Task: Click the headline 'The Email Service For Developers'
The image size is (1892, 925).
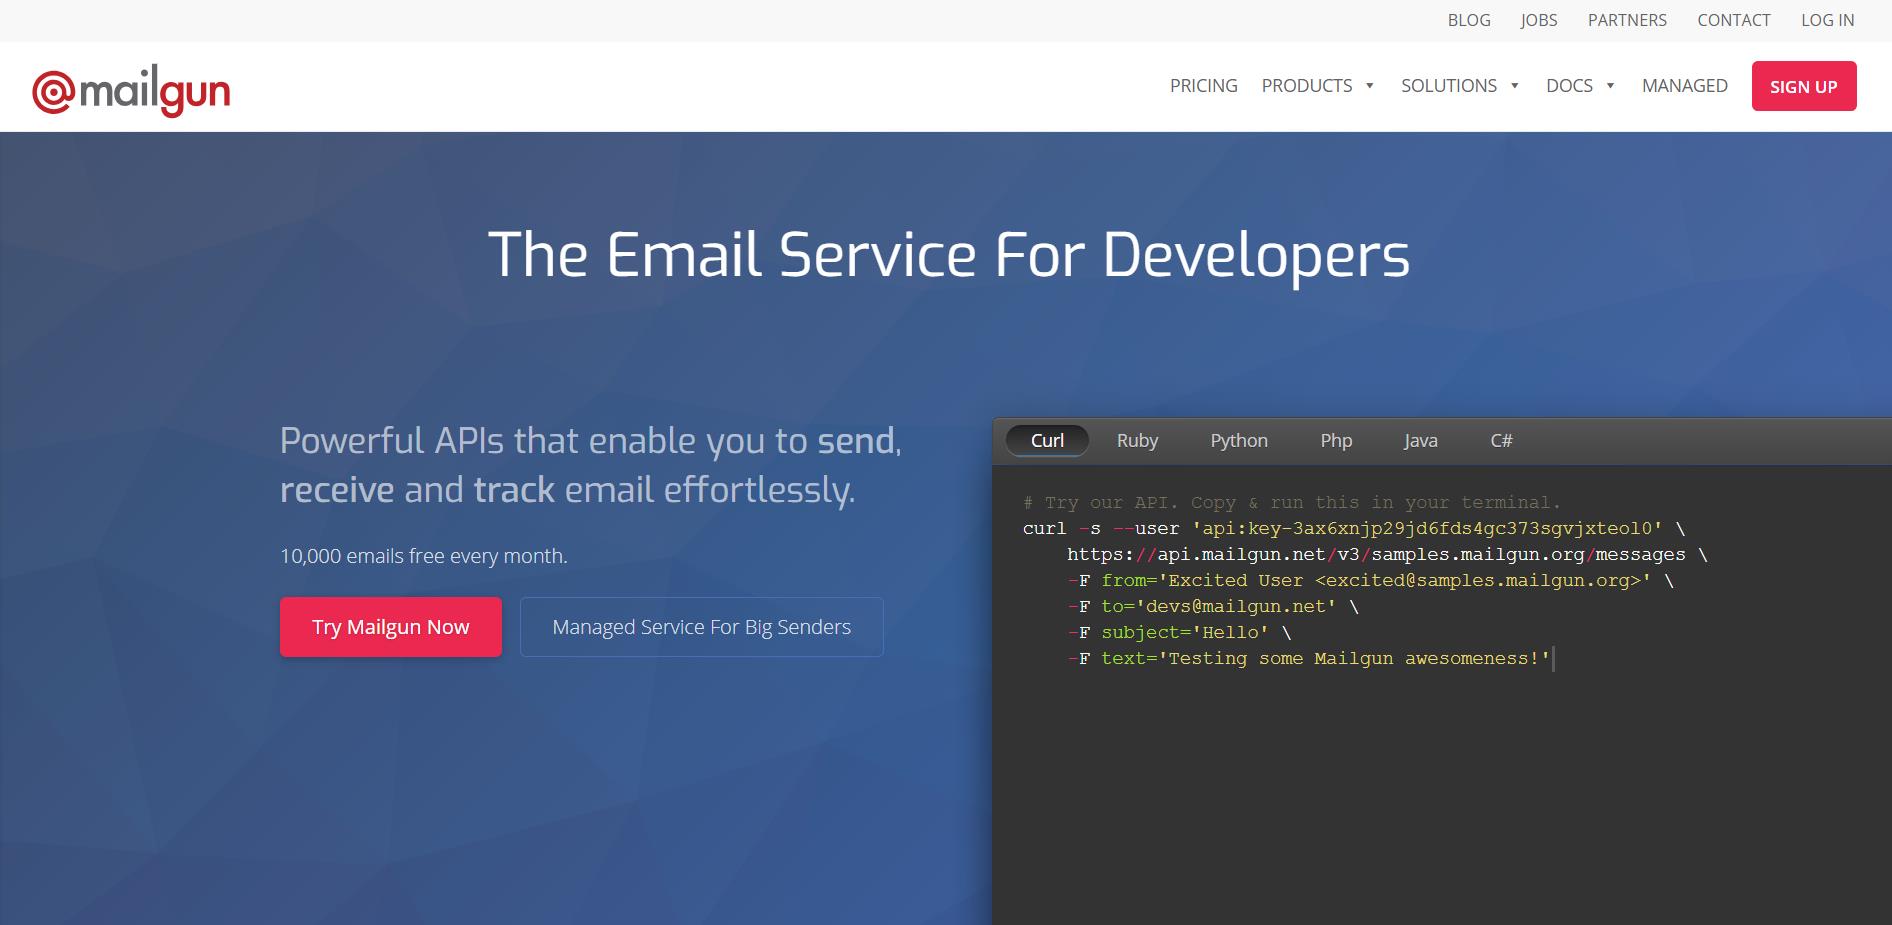Action: (x=949, y=256)
